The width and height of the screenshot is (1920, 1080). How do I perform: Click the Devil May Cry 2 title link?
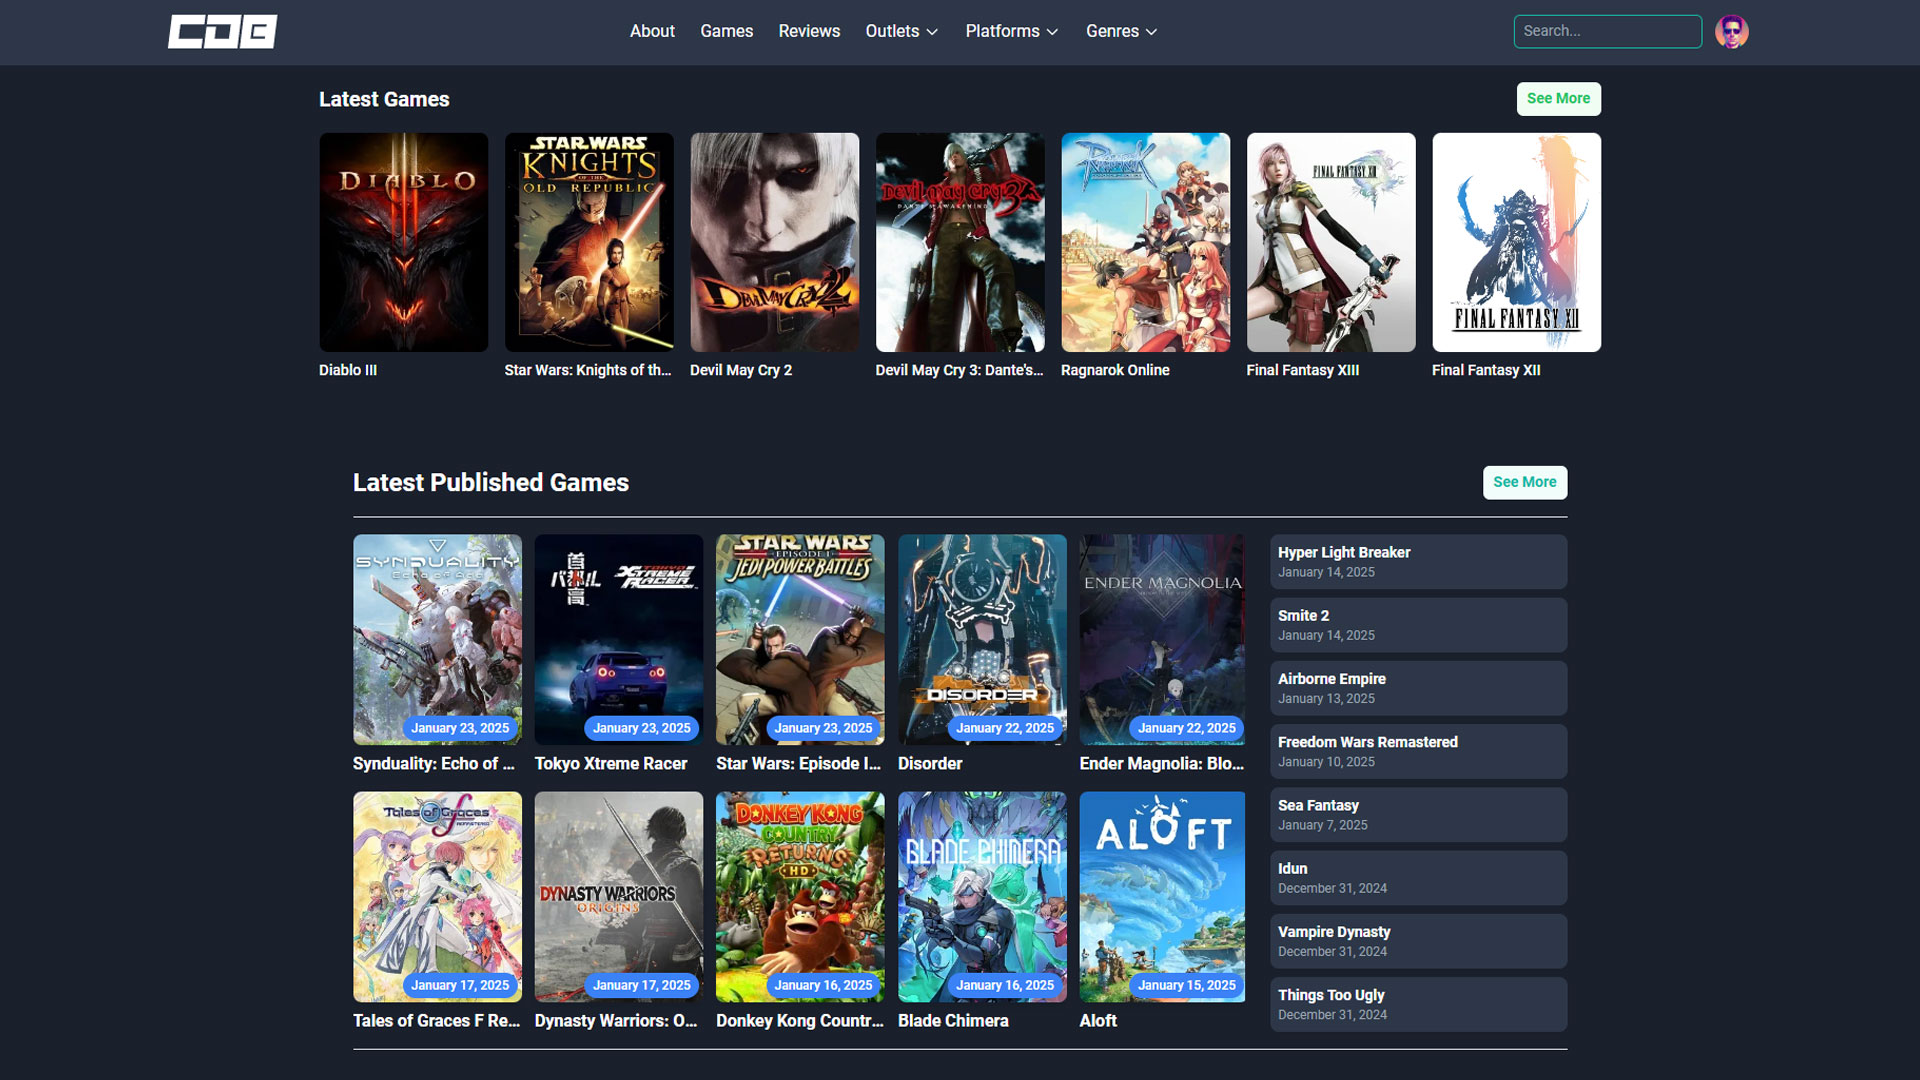click(x=741, y=370)
